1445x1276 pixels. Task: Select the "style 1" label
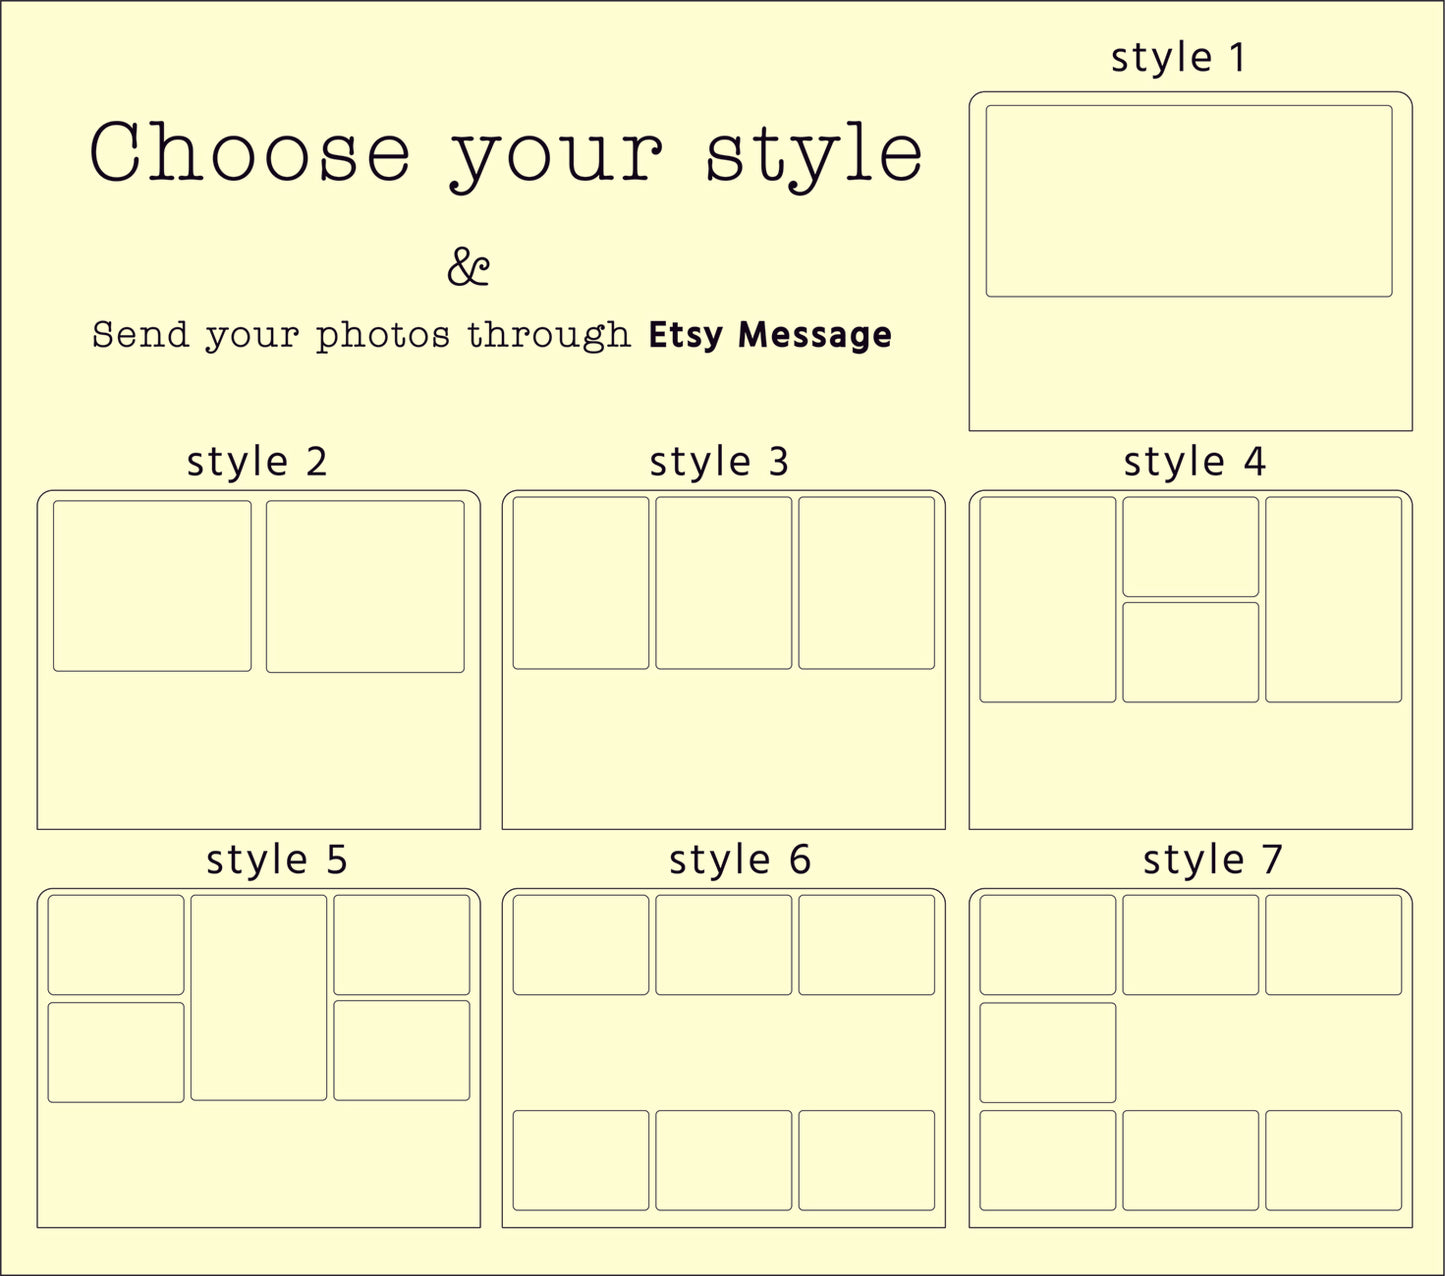pyautogui.click(x=1178, y=57)
